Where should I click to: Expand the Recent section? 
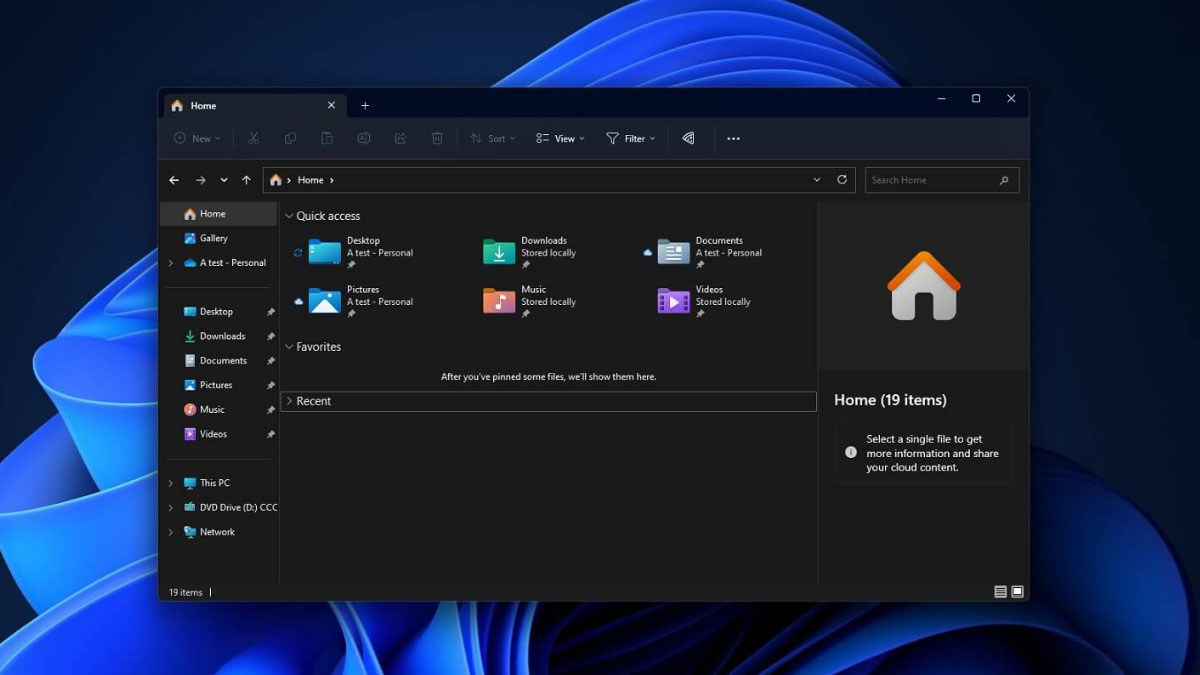pyautogui.click(x=289, y=401)
